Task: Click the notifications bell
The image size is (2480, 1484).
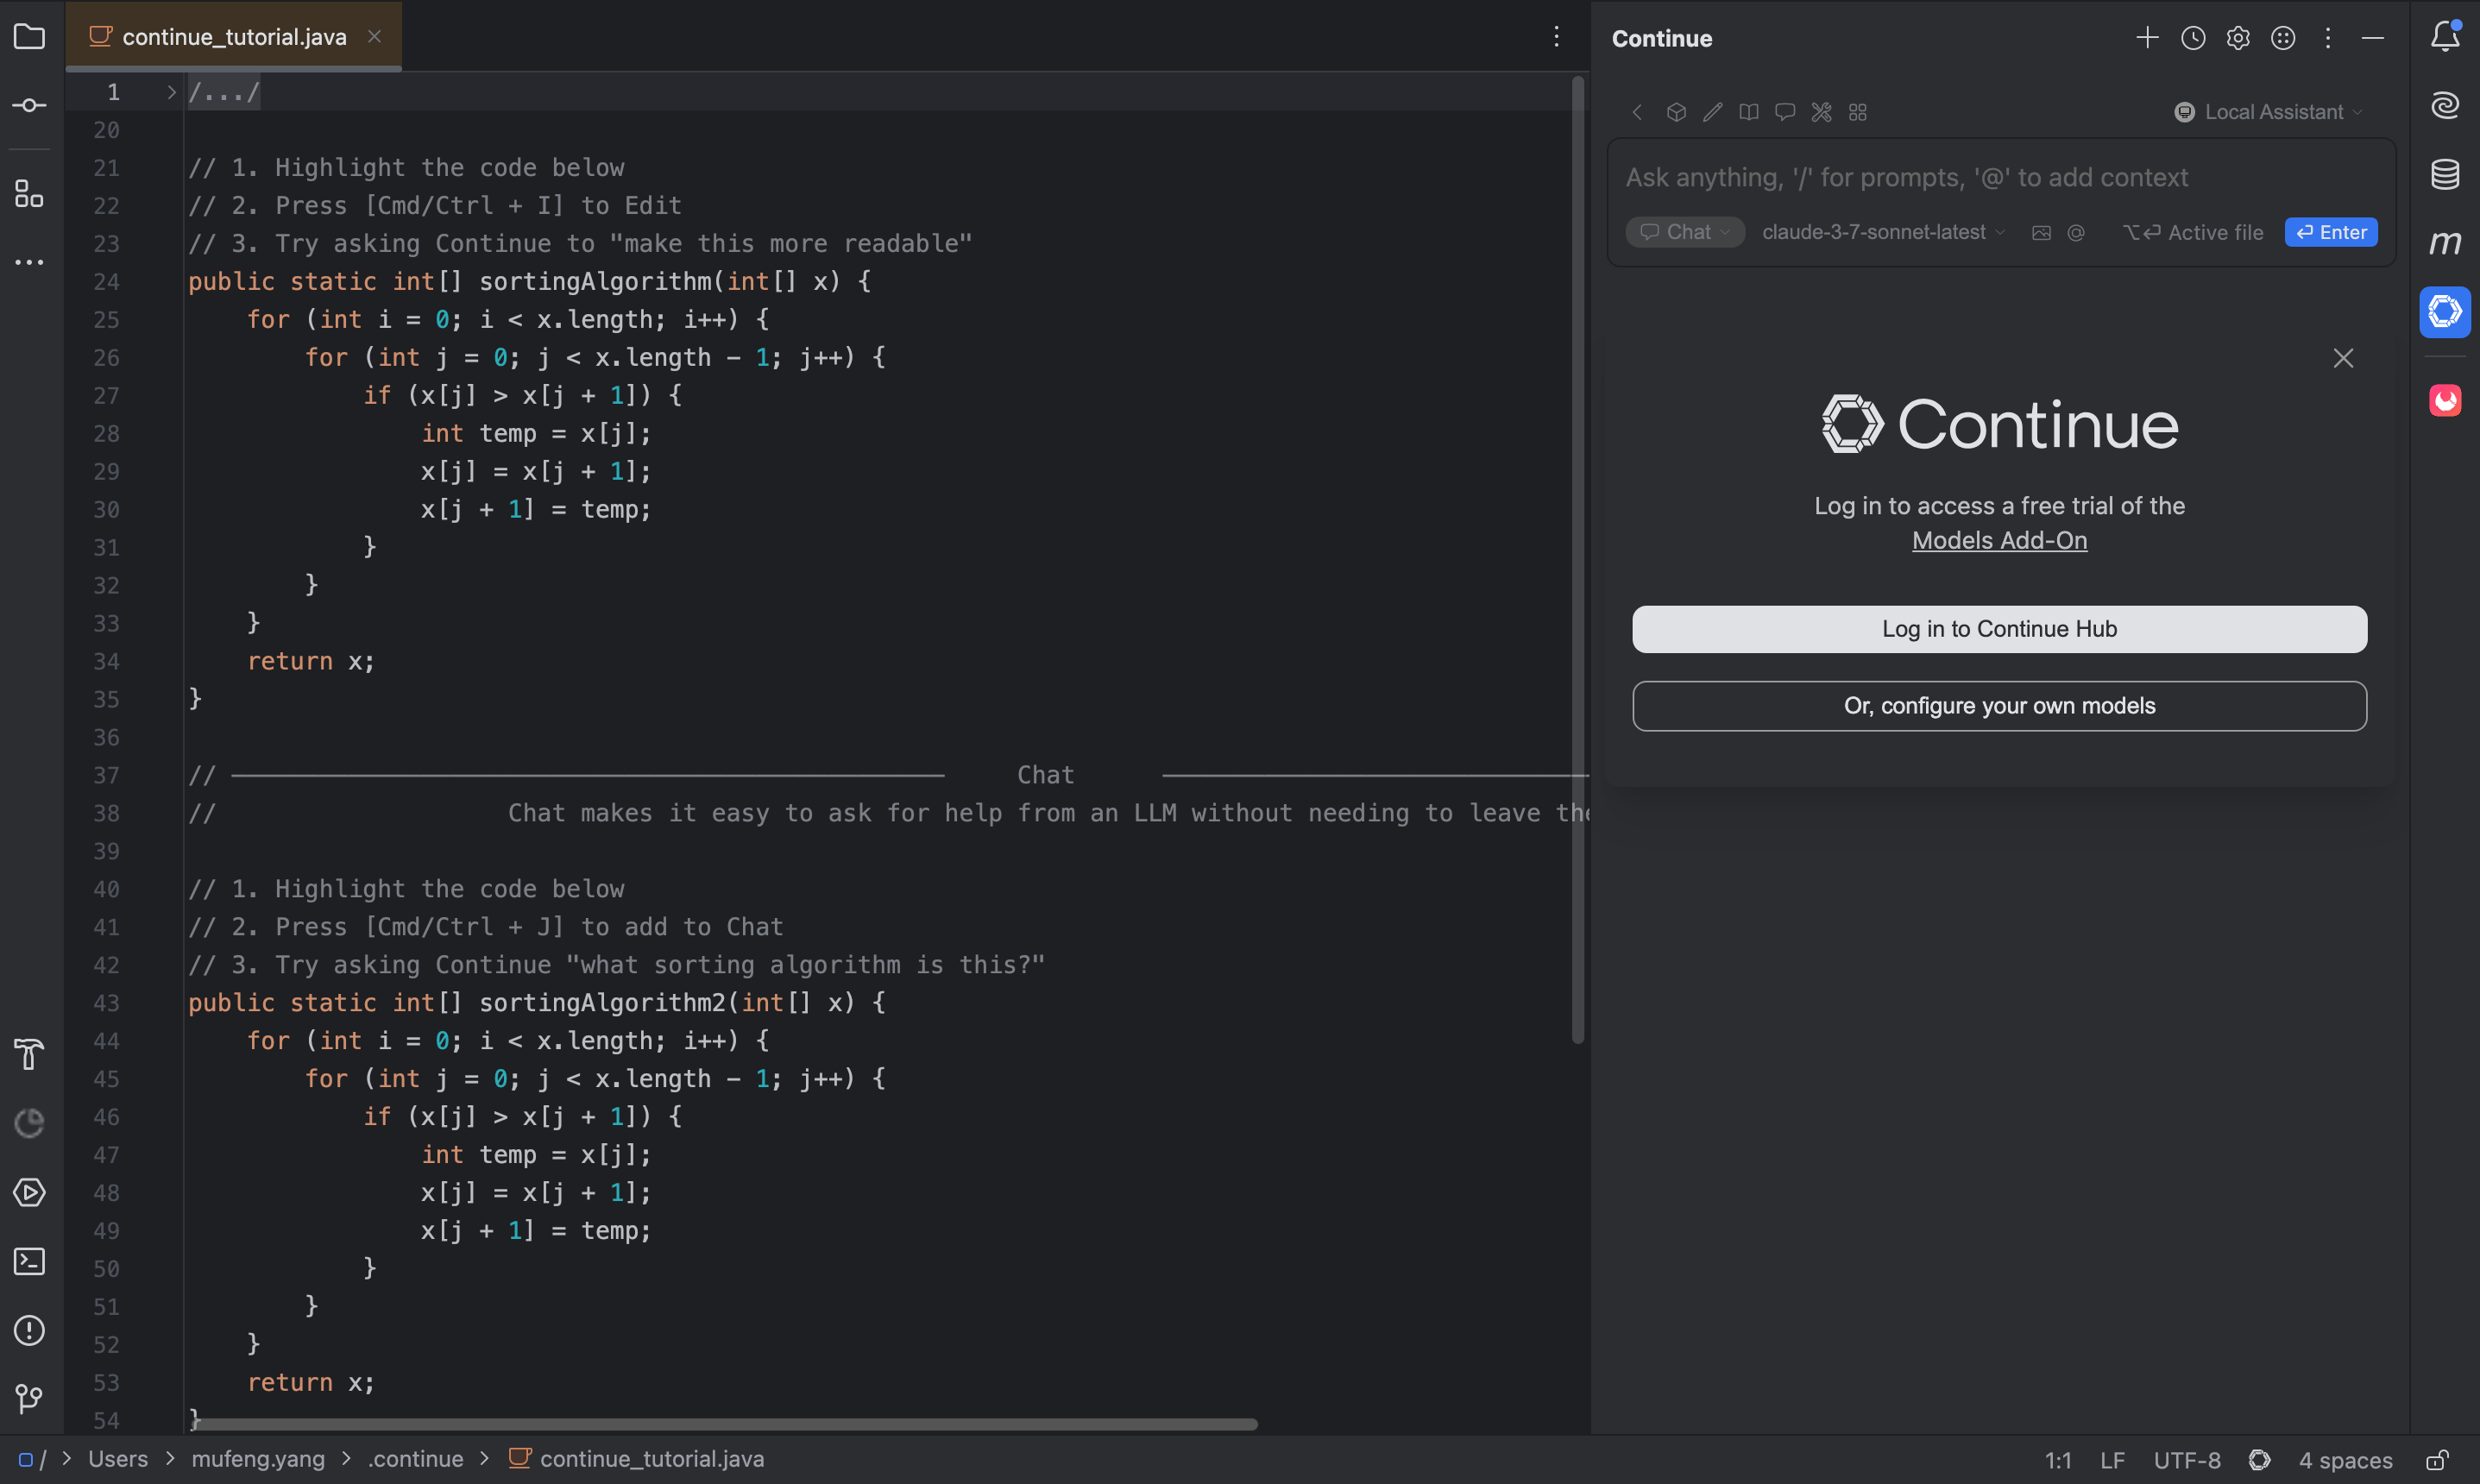Action: point(2444,36)
